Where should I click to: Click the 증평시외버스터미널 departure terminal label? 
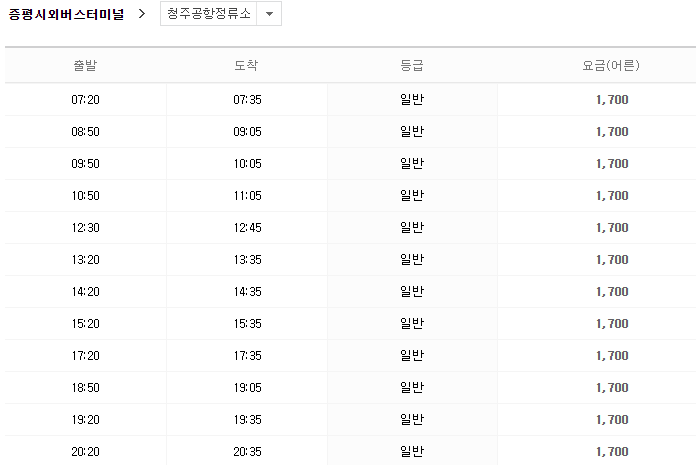point(66,14)
